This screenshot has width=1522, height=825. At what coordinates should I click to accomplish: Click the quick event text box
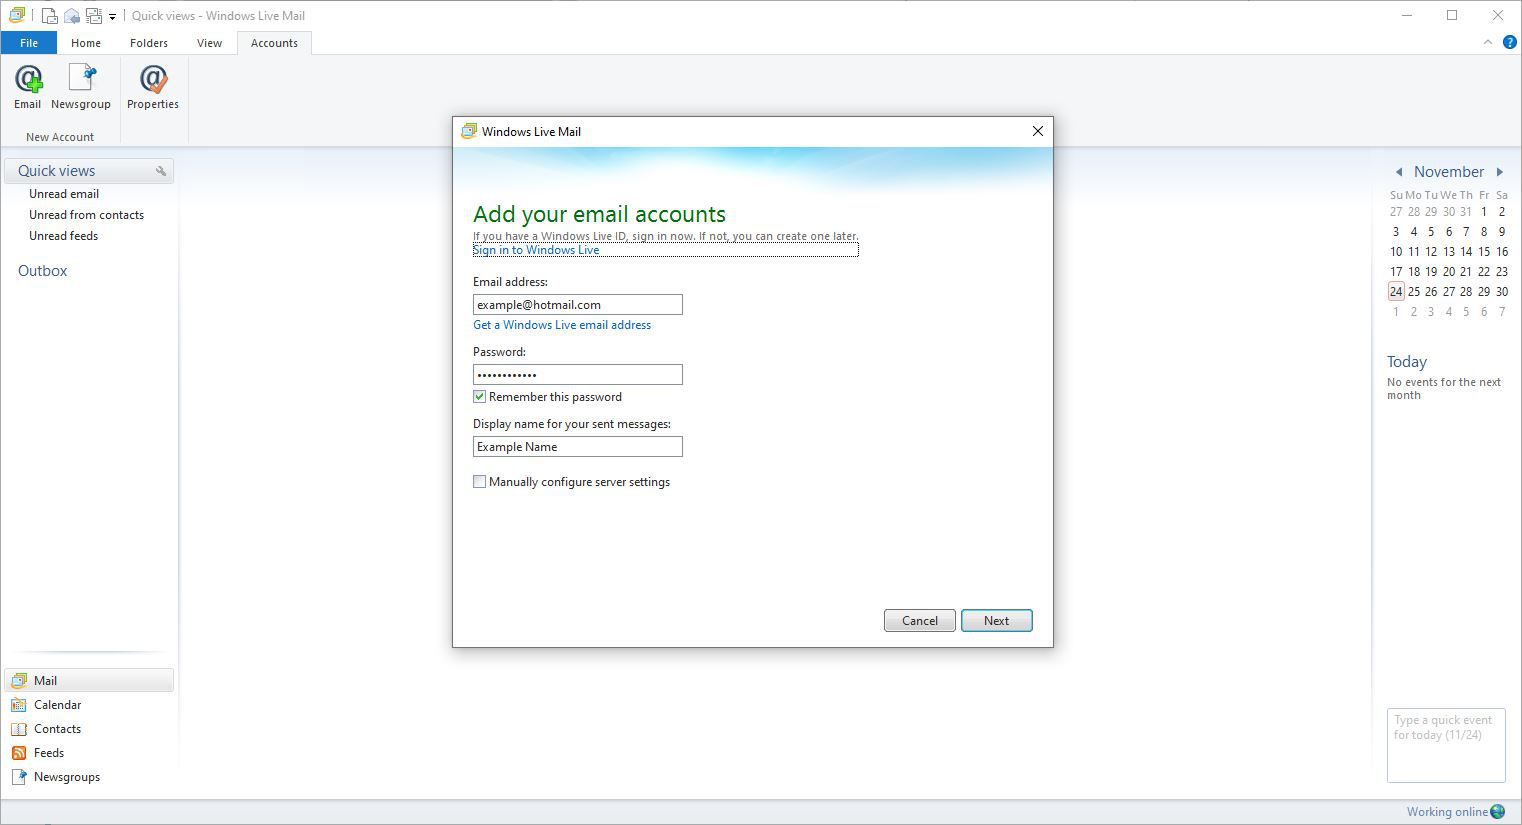point(1446,745)
